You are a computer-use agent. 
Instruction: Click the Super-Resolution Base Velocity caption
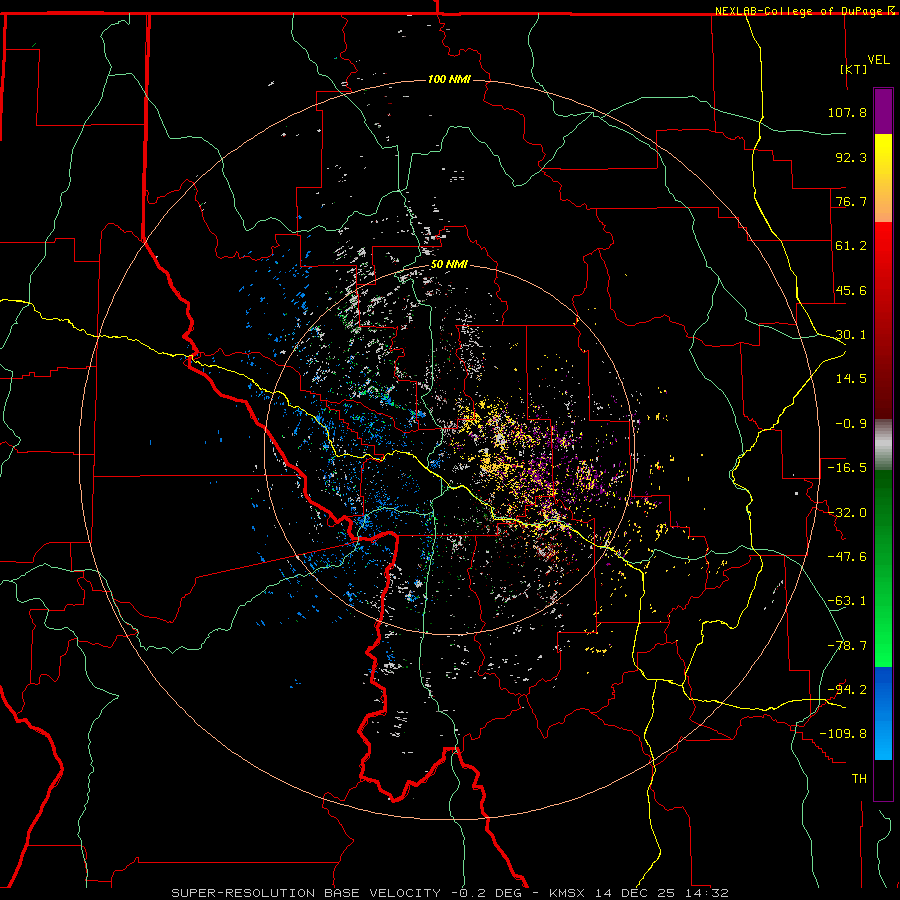coord(450,893)
